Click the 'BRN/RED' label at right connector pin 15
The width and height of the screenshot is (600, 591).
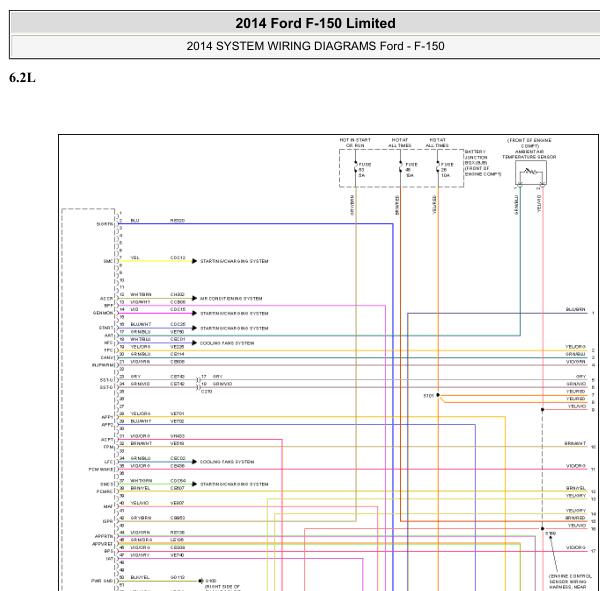coord(576,518)
